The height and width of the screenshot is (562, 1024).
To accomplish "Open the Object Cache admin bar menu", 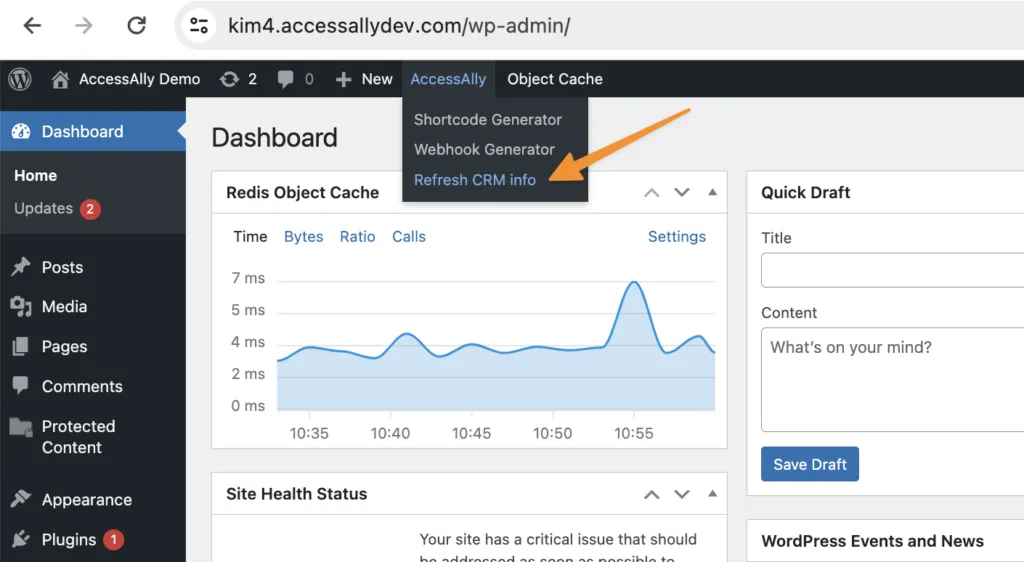I will (554, 79).
